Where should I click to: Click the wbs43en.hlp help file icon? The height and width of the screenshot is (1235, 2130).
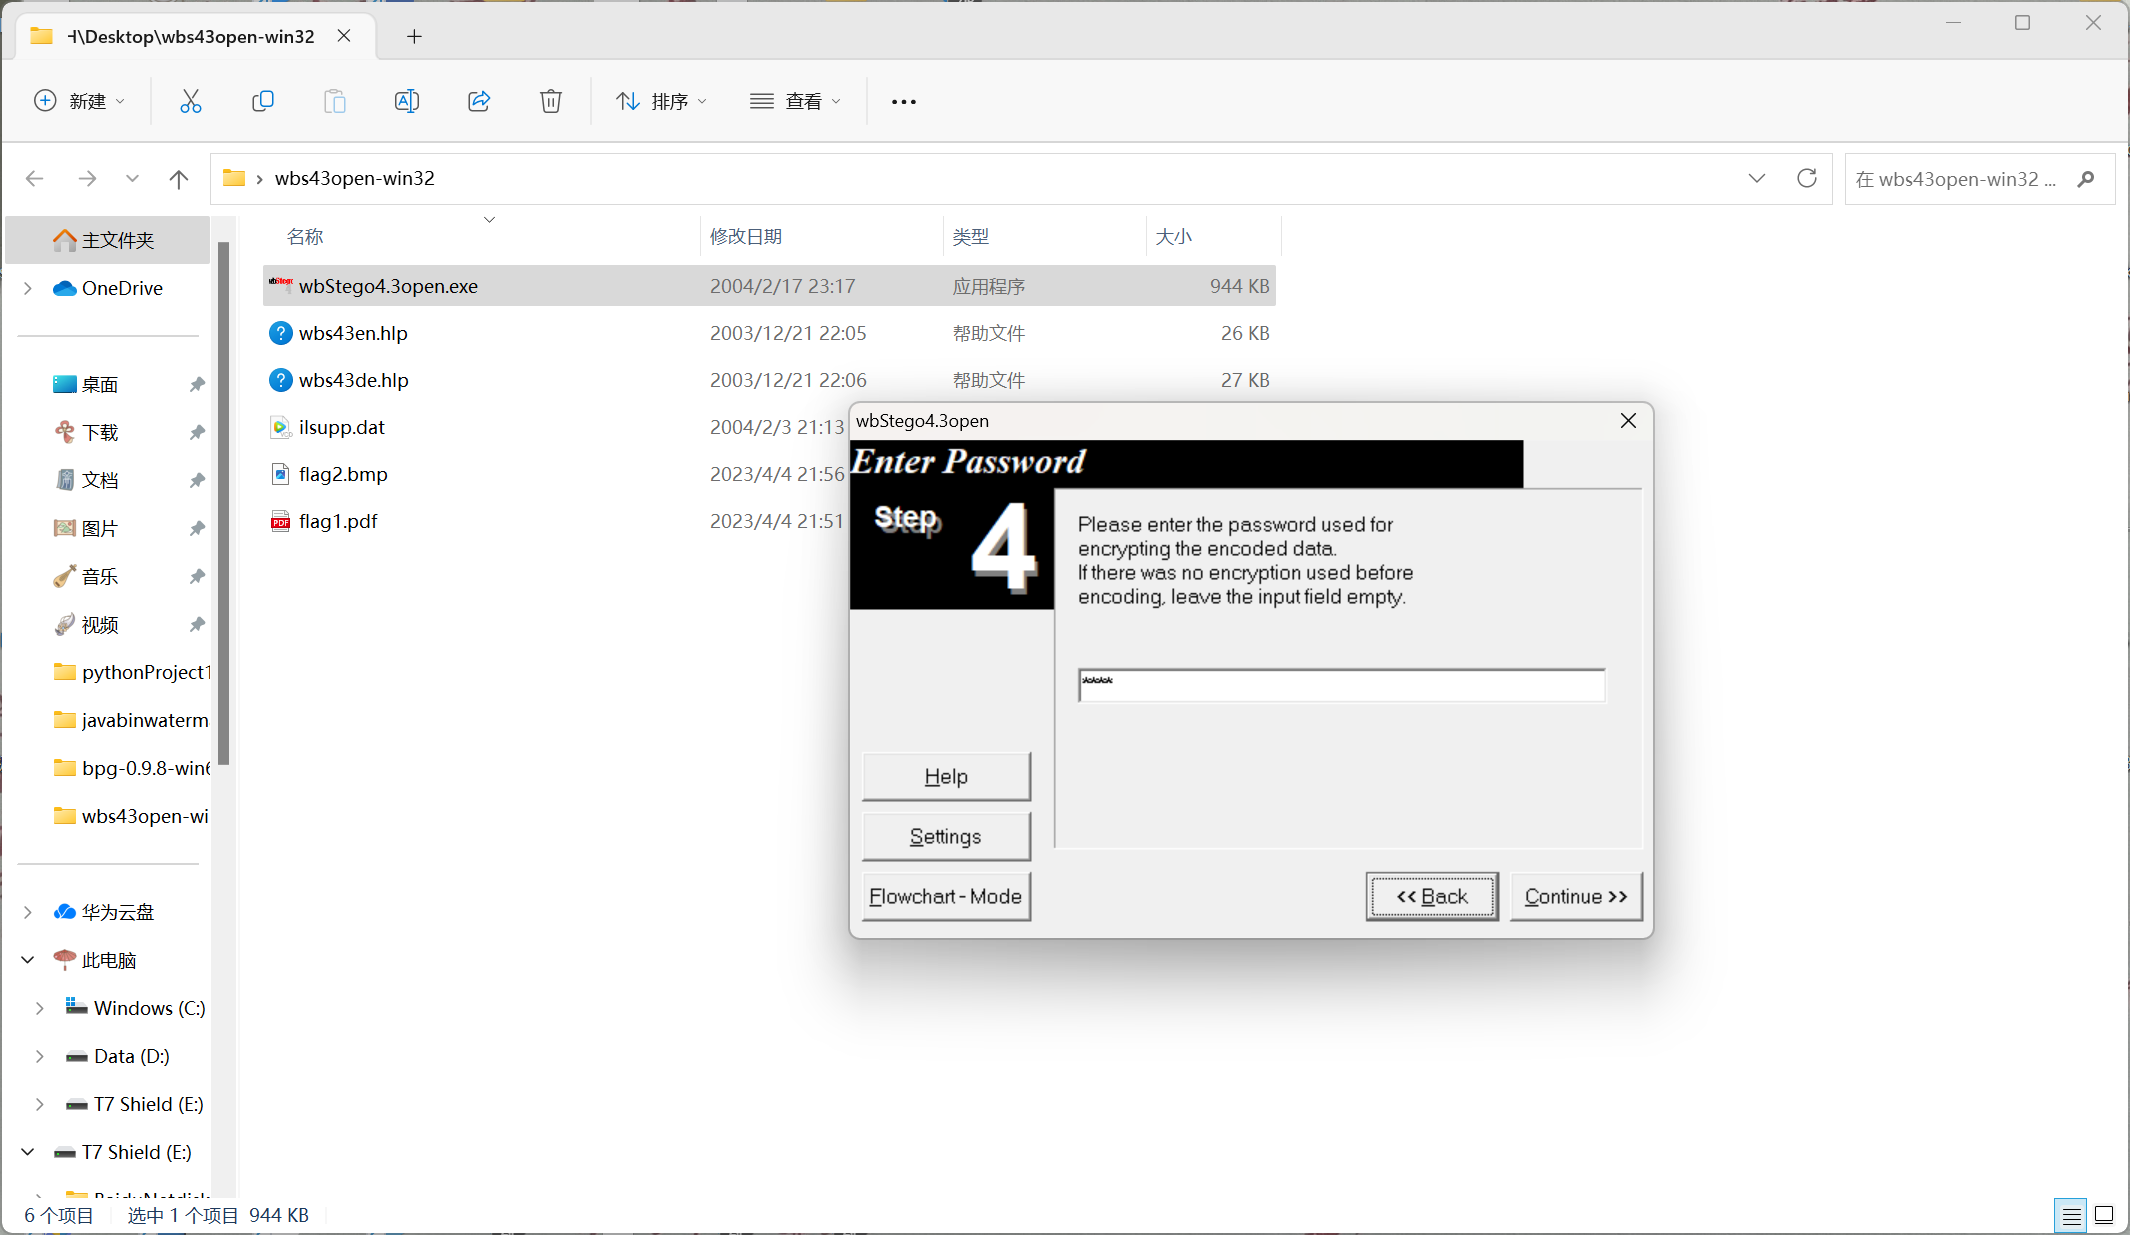coord(281,333)
